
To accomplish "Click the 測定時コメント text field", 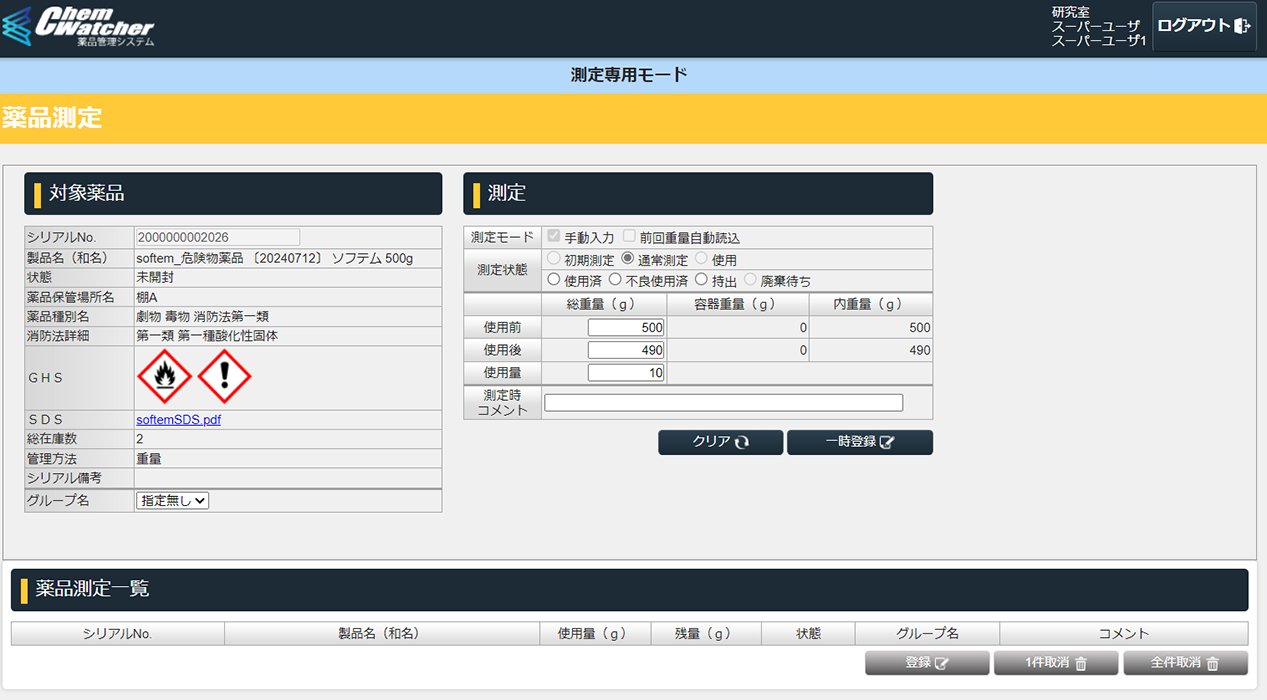I will [723, 403].
